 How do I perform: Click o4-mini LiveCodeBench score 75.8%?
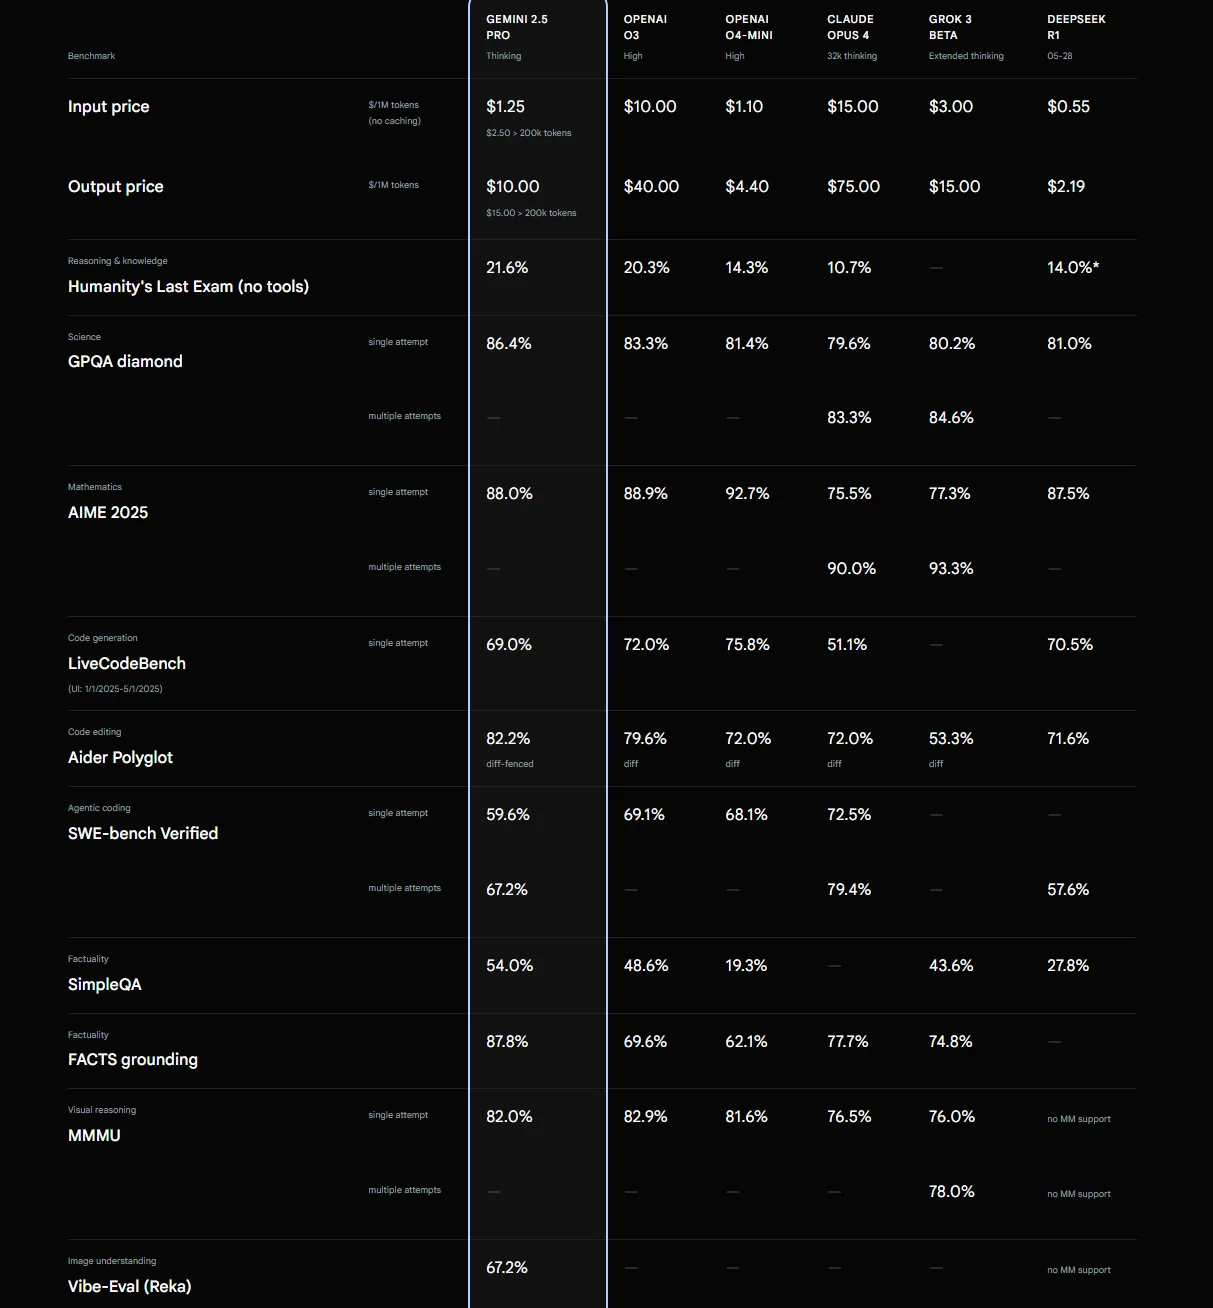[x=747, y=644]
